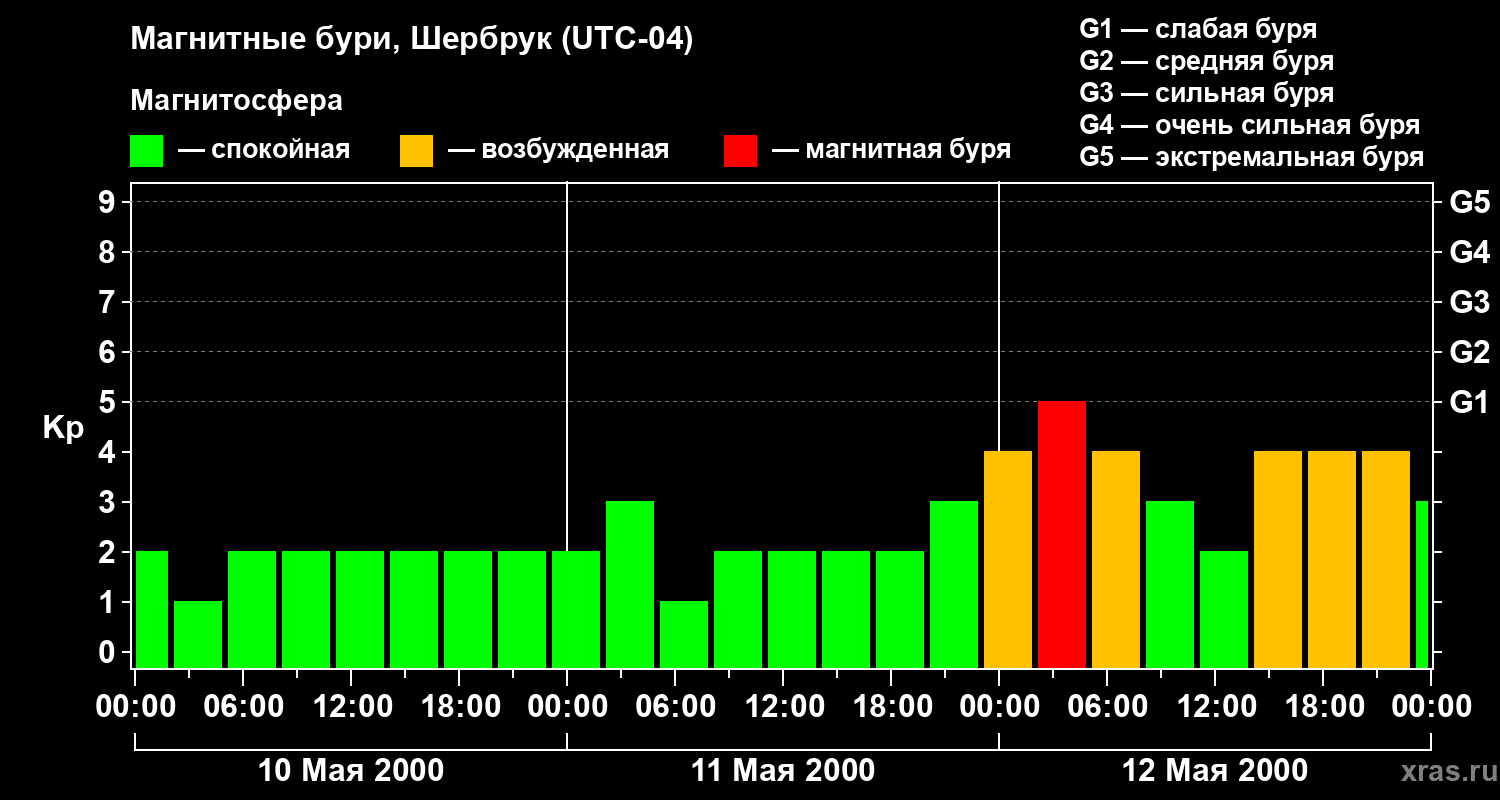
Task: Click the green Kp 2 bar on 12 May
Action: [1224, 609]
